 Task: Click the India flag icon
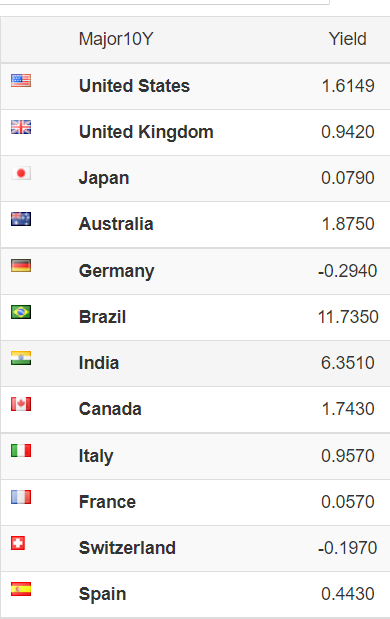coord(21,358)
